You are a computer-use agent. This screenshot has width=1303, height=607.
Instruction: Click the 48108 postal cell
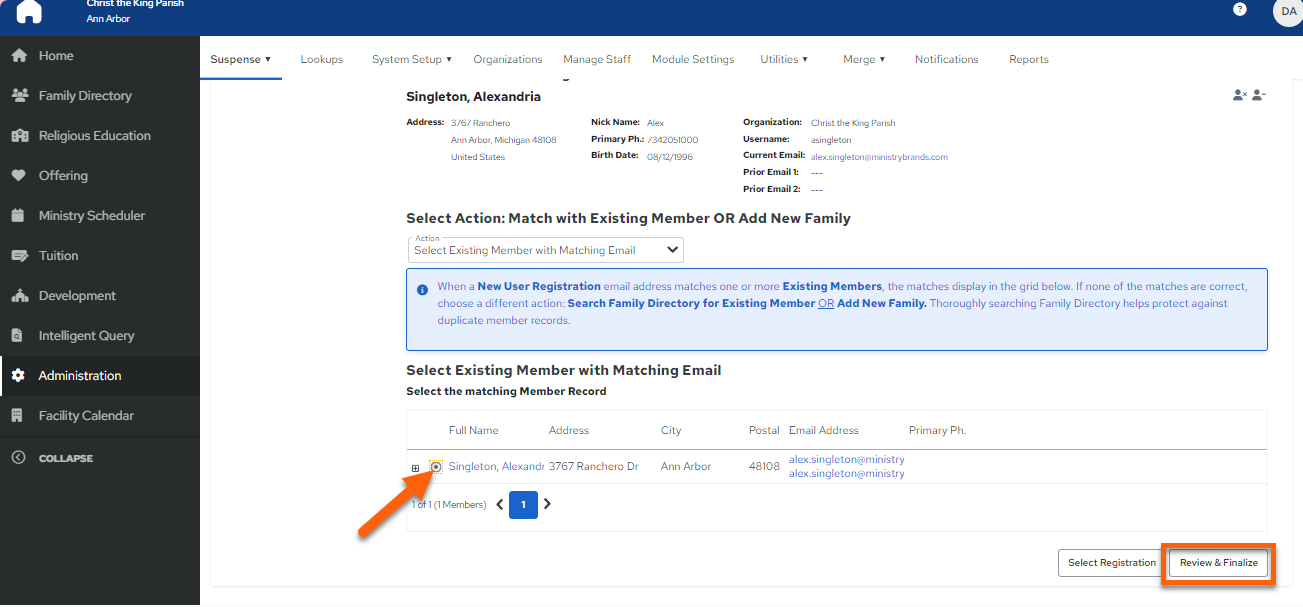click(764, 467)
